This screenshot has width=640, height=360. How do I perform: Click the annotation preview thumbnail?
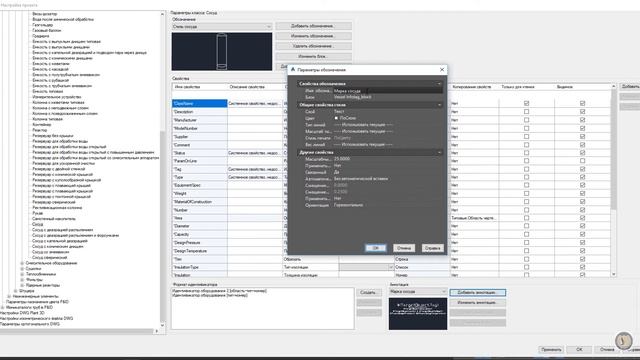418,313
